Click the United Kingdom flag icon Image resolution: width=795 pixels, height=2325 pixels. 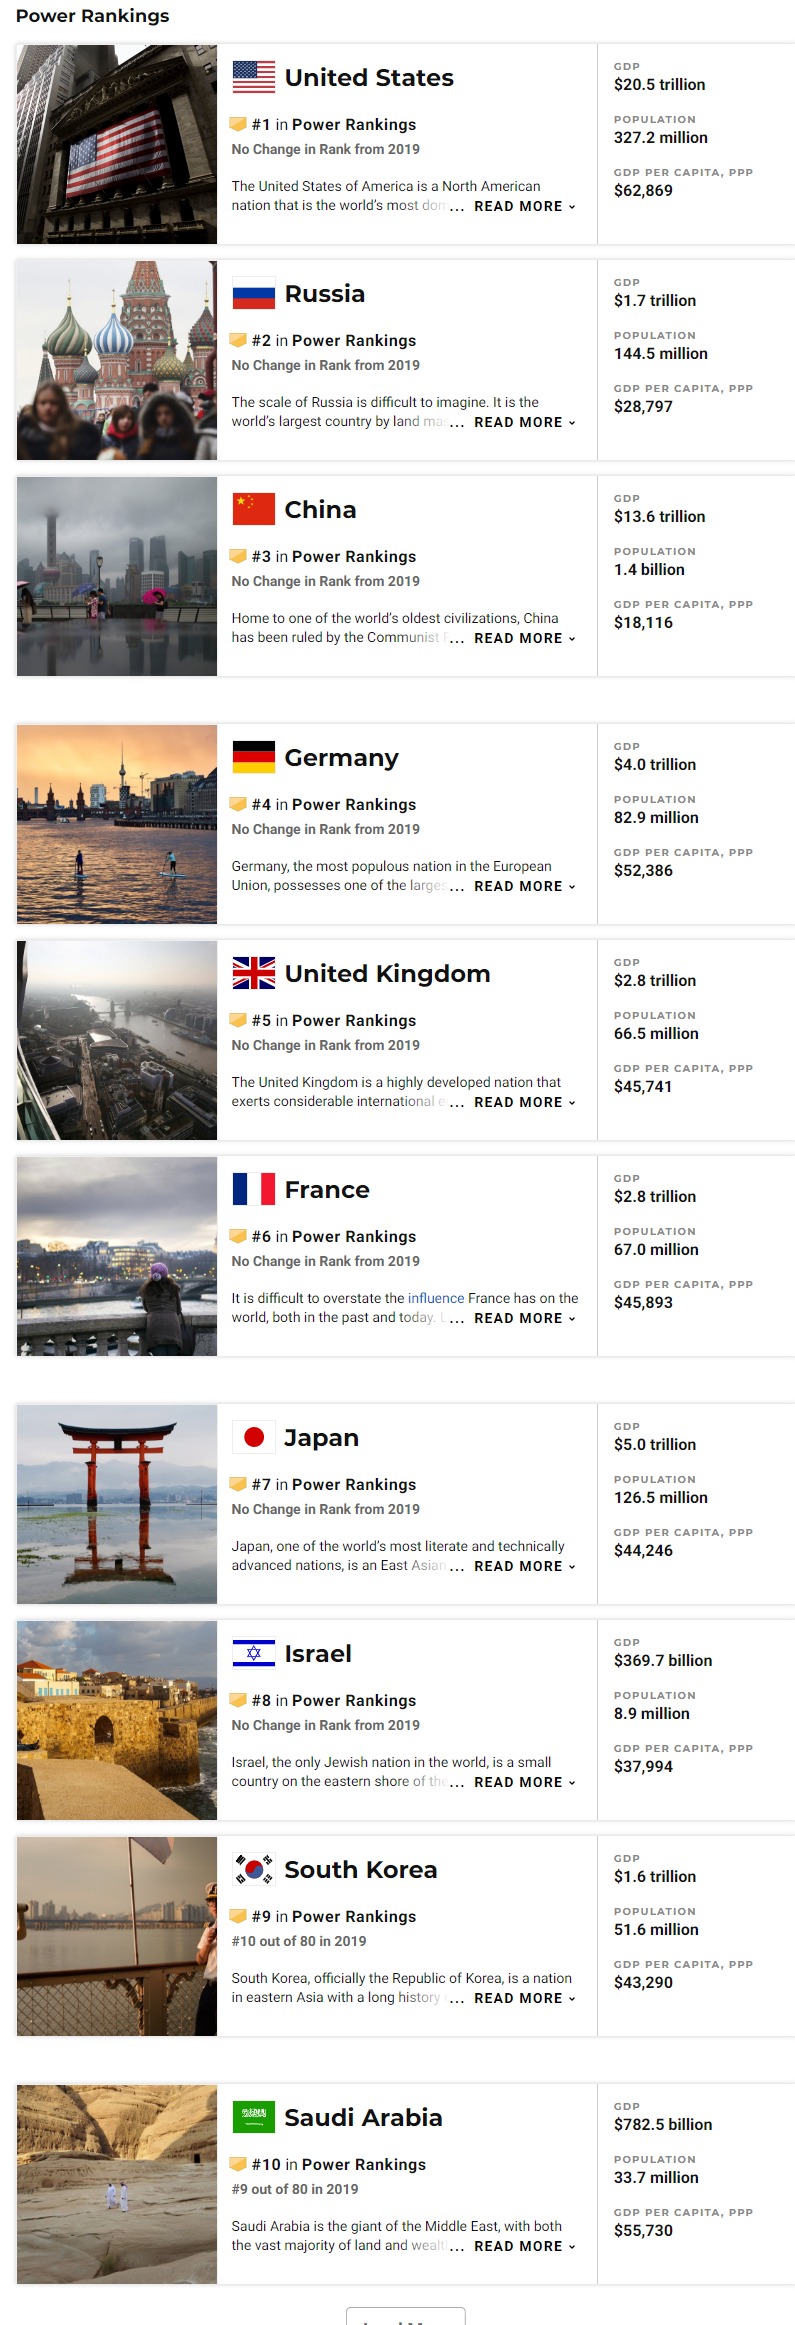pyautogui.click(x=253, y=973)
